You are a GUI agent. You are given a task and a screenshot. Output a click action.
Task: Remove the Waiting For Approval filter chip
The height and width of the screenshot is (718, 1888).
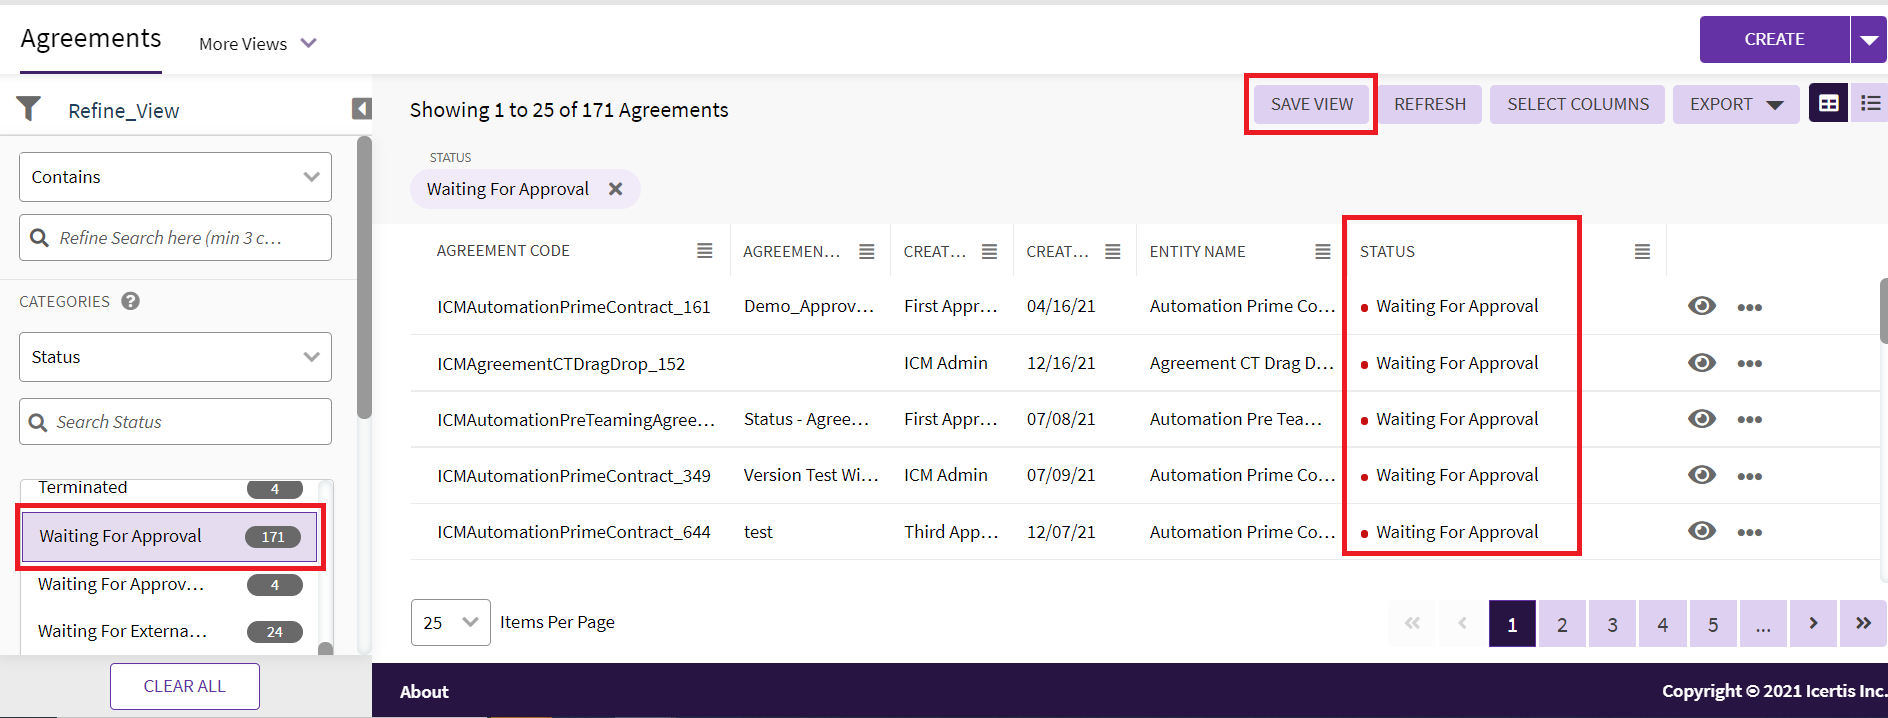click(616, 189)
